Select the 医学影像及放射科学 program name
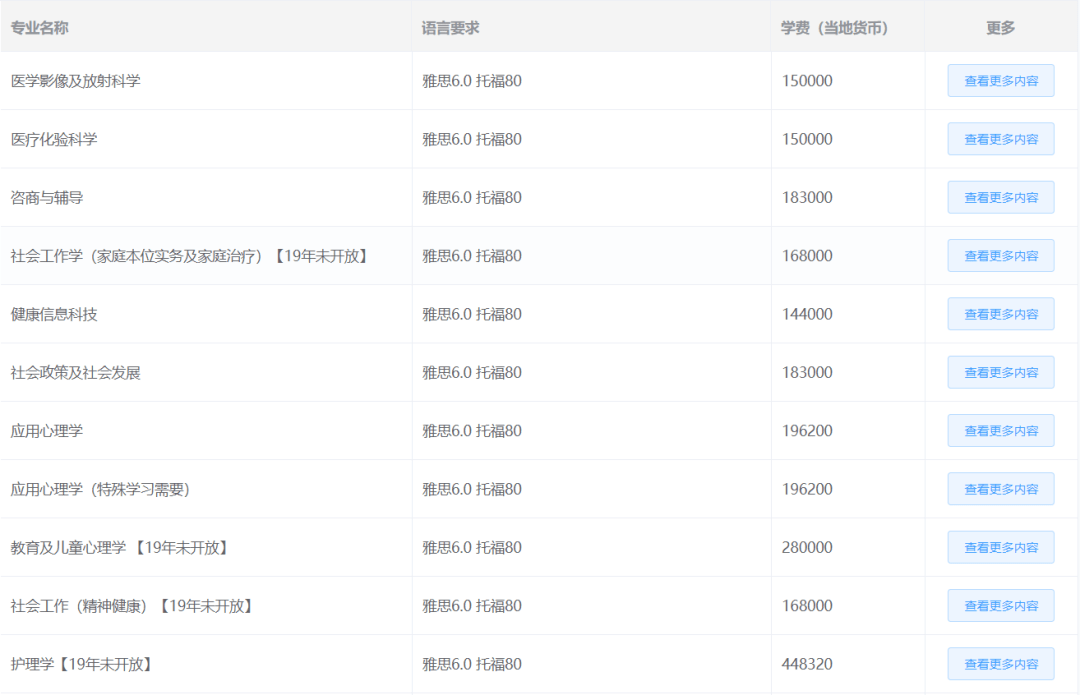Screen dimensions: 1080x695 pyautogui.click(x=76, y=81)
